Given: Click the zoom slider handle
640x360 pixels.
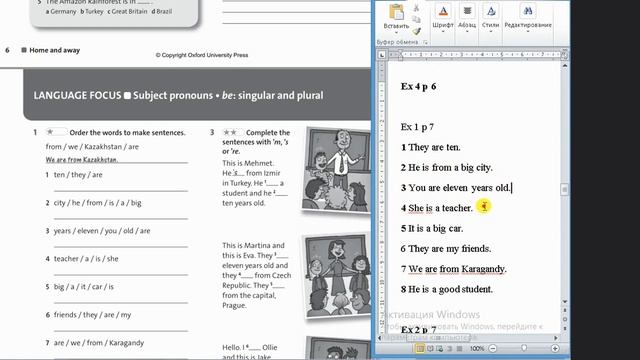Looking at the screenshot, I should 524,348.
